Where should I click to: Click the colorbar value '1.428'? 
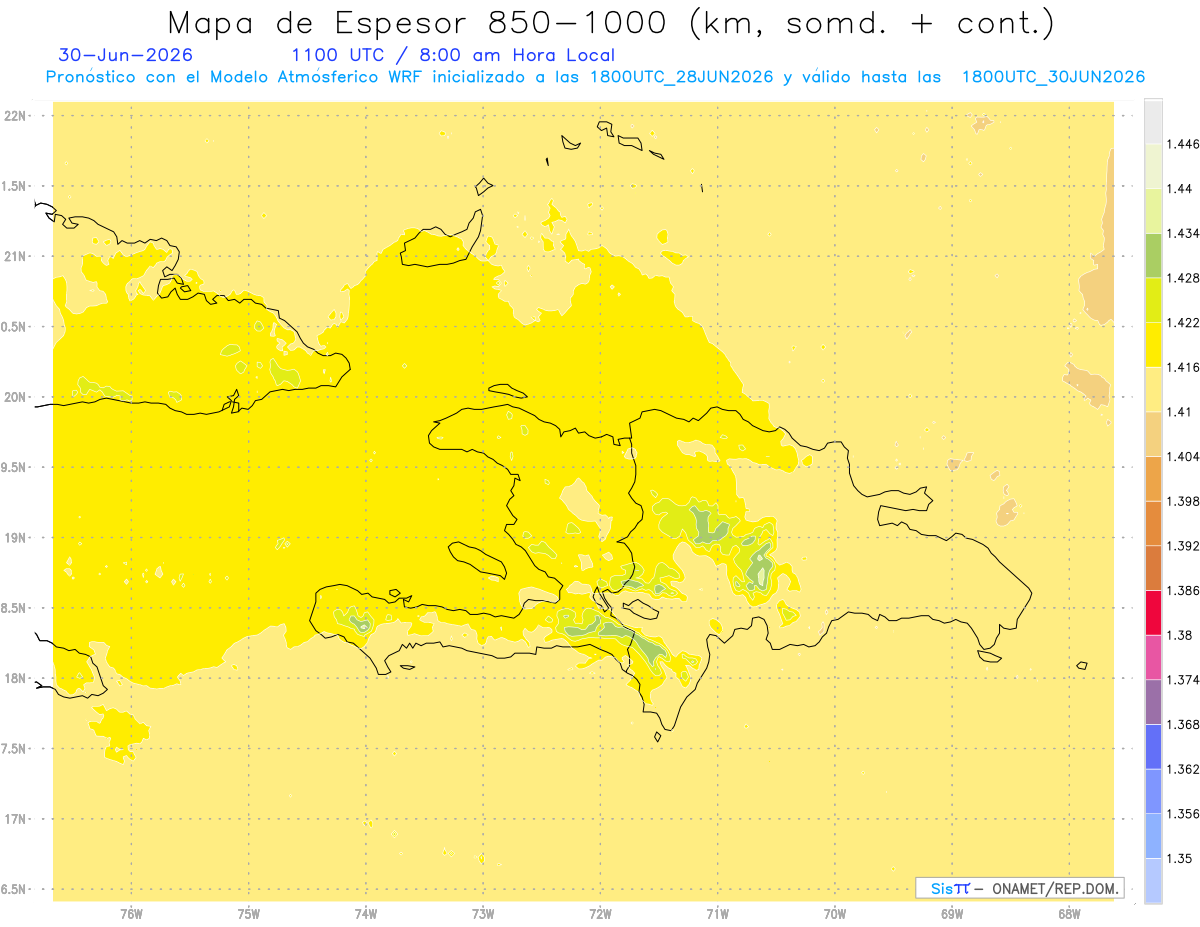pyautogui.click(x=1184, y=278)
